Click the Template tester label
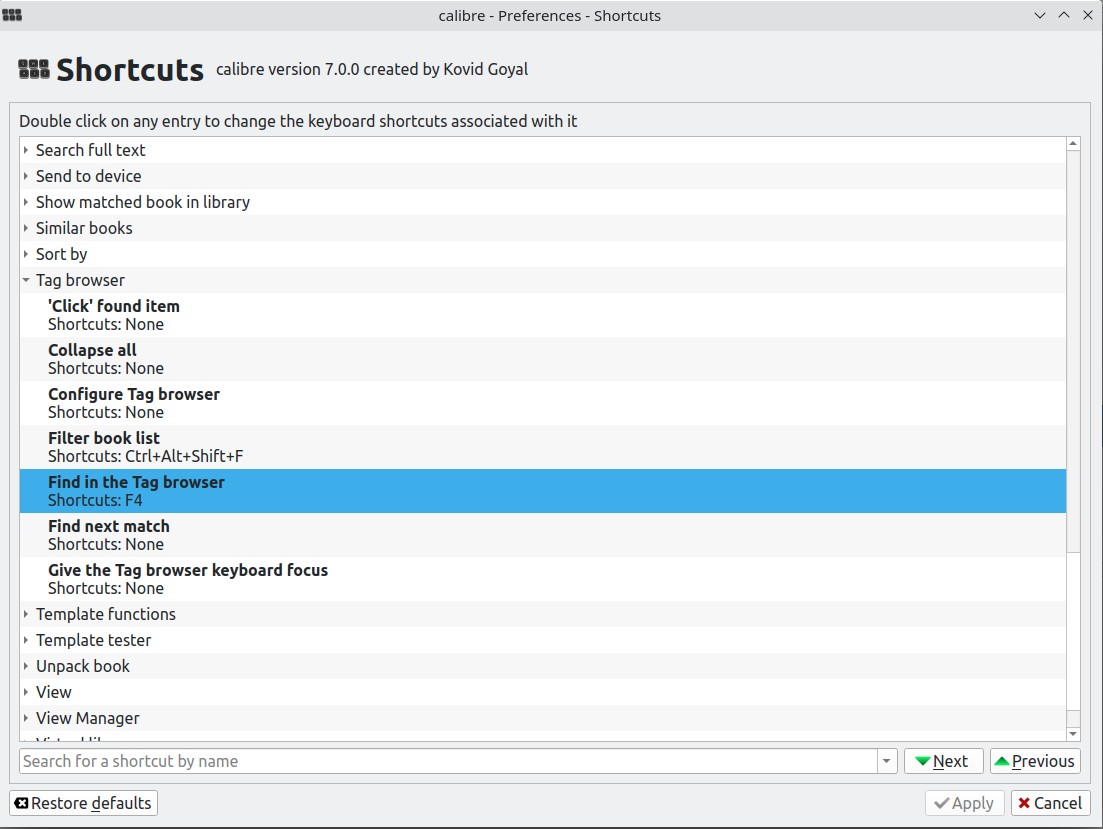This screenshot has width=1103, height=829. [x=94, y=640]
